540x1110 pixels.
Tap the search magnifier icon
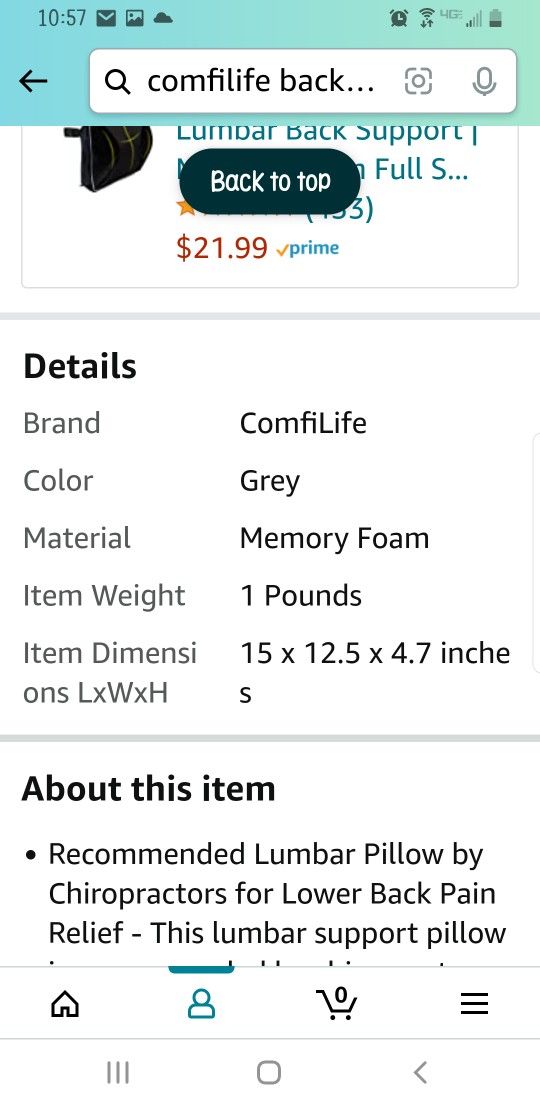coord(117,82)
